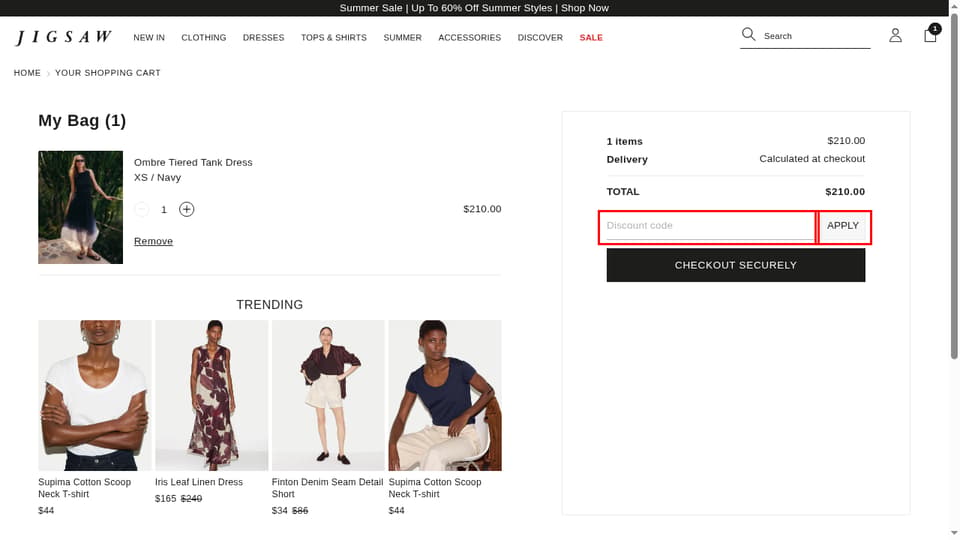Open the Tops & Shirts menu

(334, 37)
